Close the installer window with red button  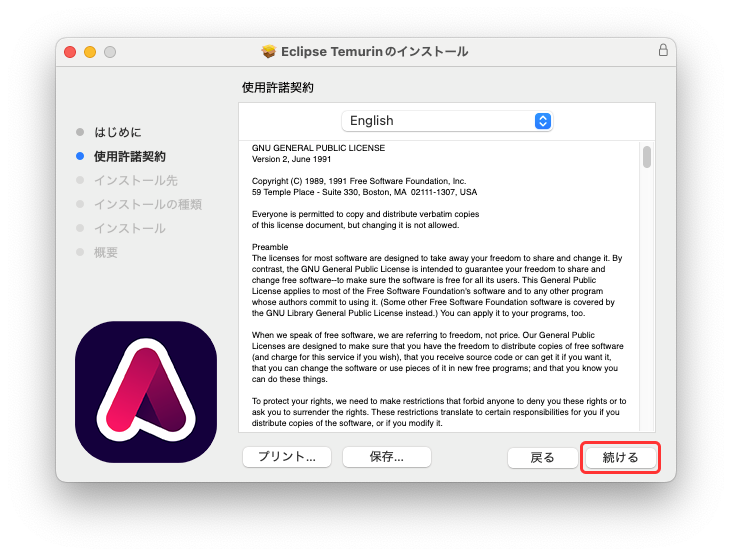pyautogui.click(x=70, y=52)
